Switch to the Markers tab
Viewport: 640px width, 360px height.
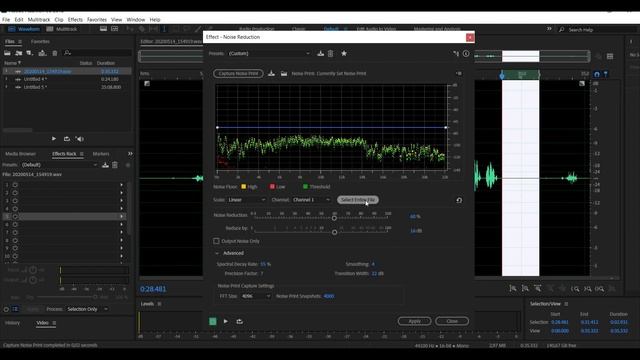click(101, 154)
